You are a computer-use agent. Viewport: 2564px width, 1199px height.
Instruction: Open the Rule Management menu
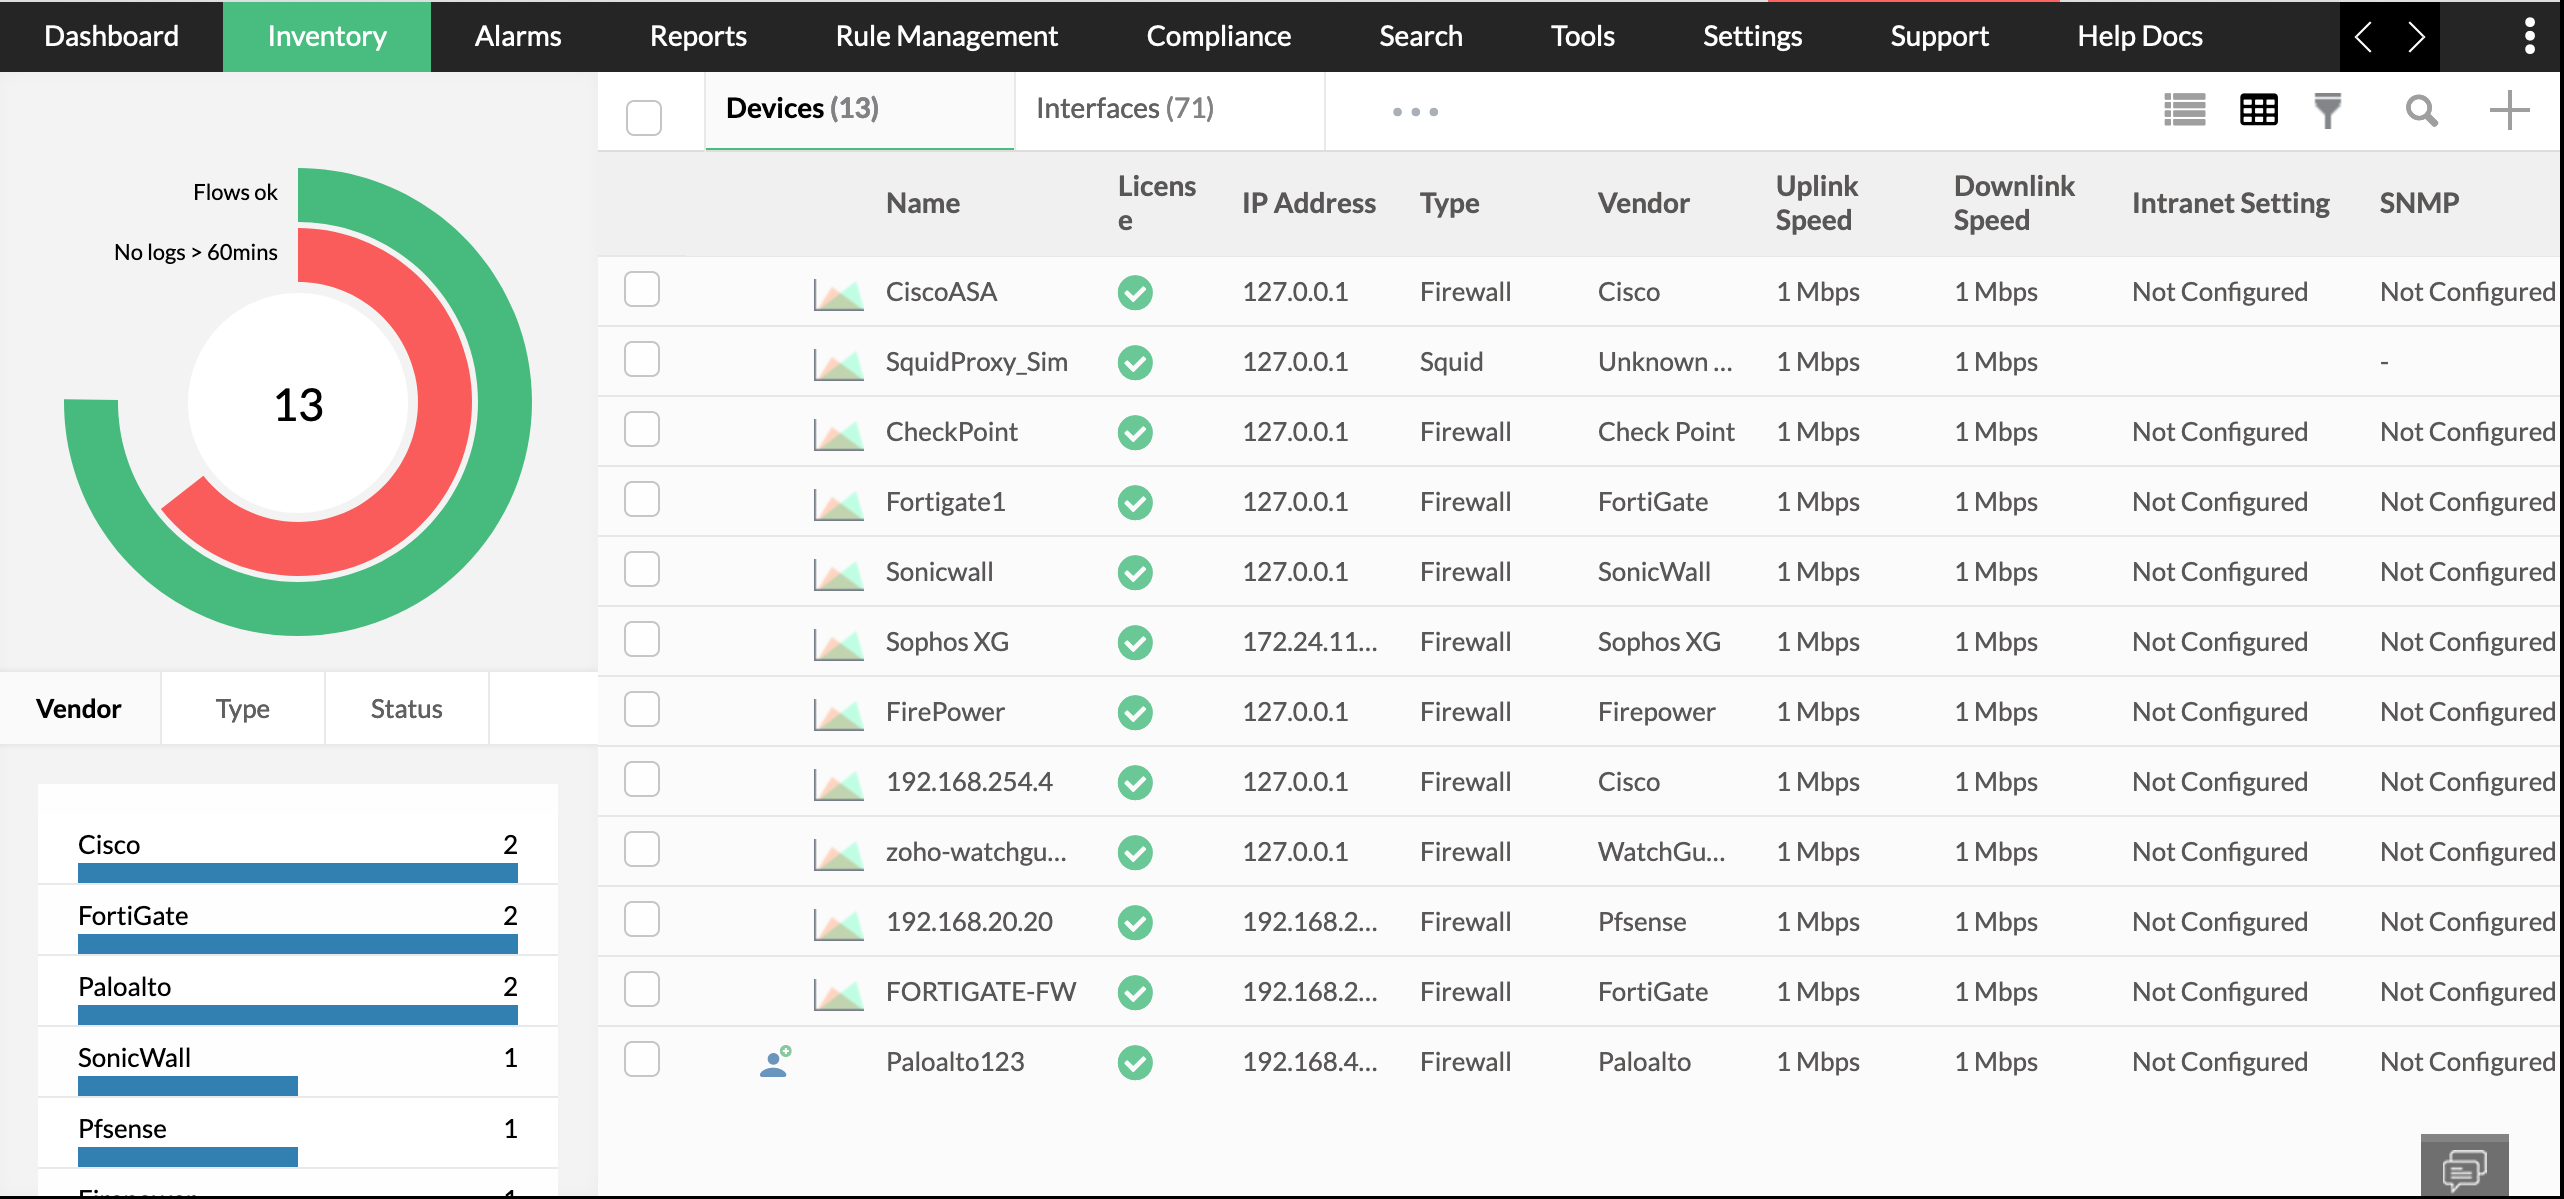(x=946, y=36)
